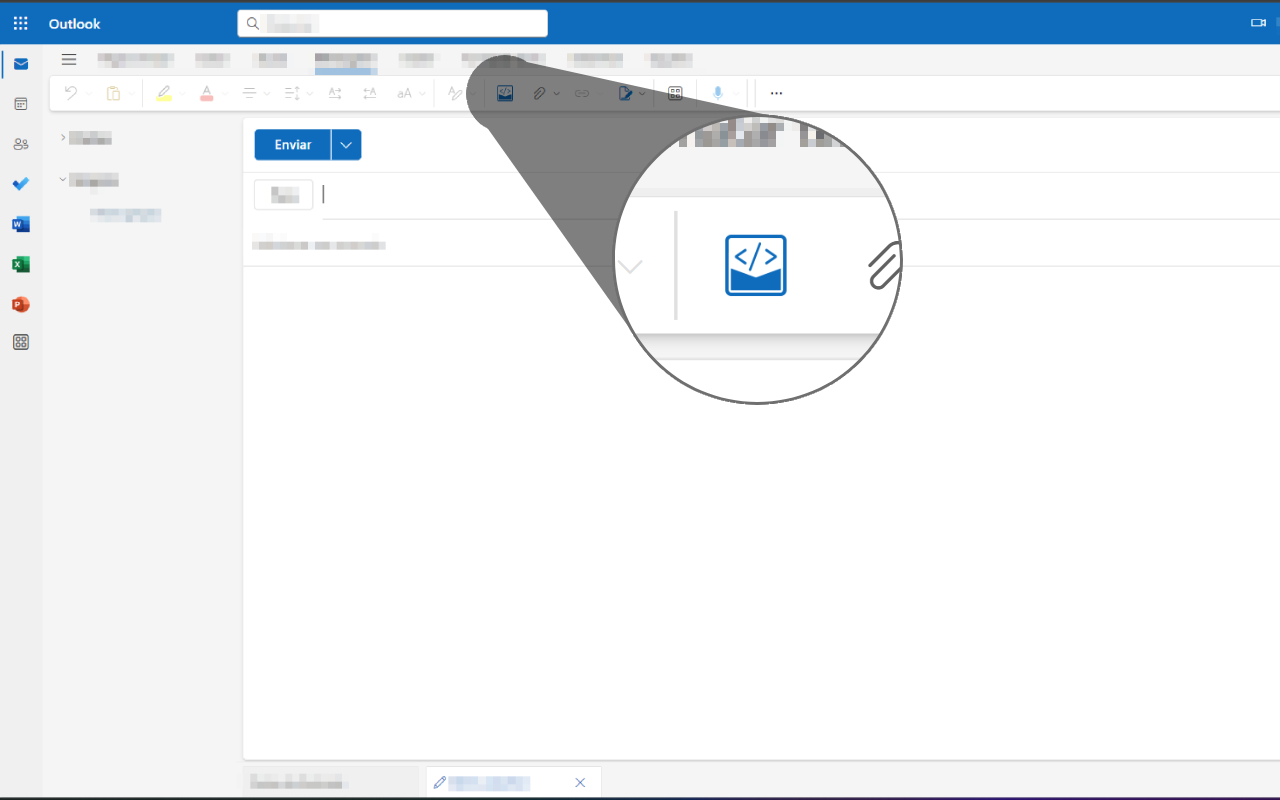Open the To Do checkmark app
The height and width of the screenshot is (800, 1280).
[21, 184]
